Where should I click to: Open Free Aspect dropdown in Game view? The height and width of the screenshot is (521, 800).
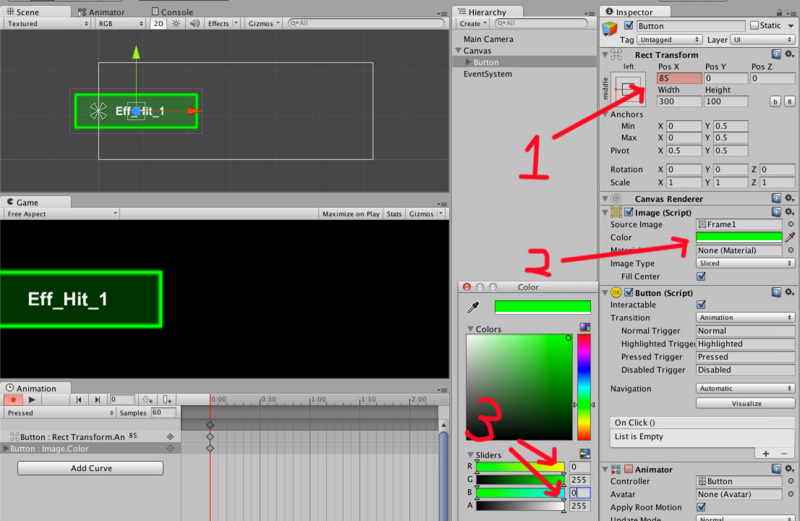tap(61, 214)
